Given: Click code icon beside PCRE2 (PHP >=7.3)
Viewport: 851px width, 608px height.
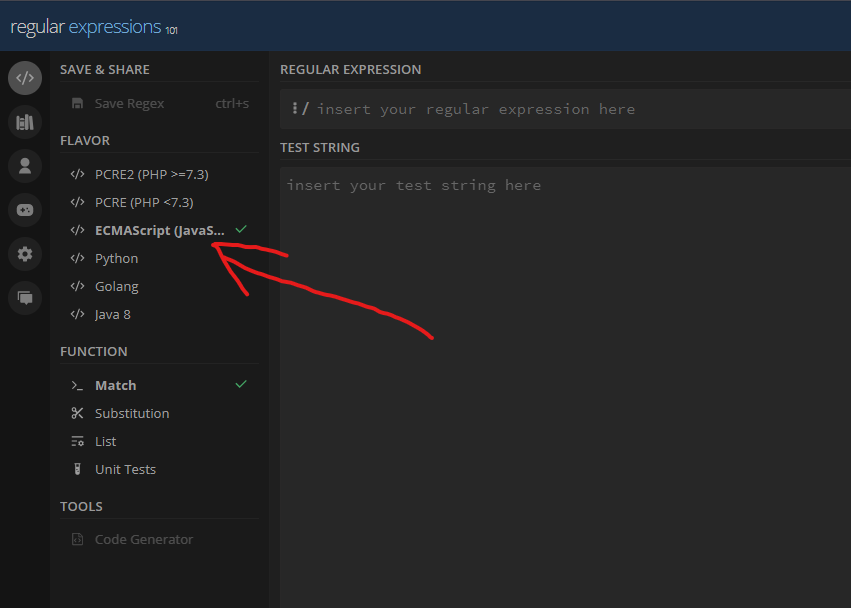Looking at the screenshot, I should 78,174.
